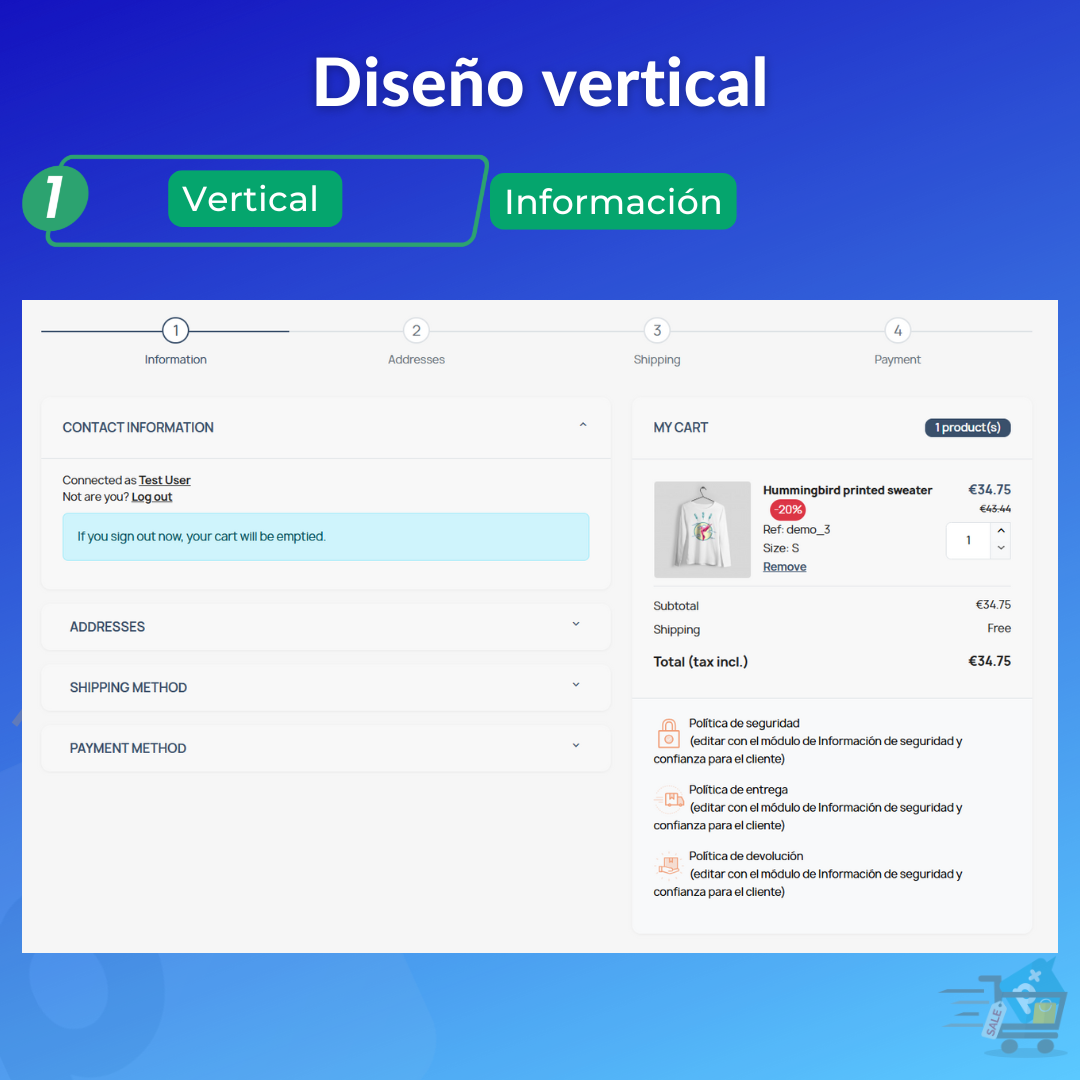Select step circle 1 labeled Information
The image size is (1080, 1080).
coord(175,330)
